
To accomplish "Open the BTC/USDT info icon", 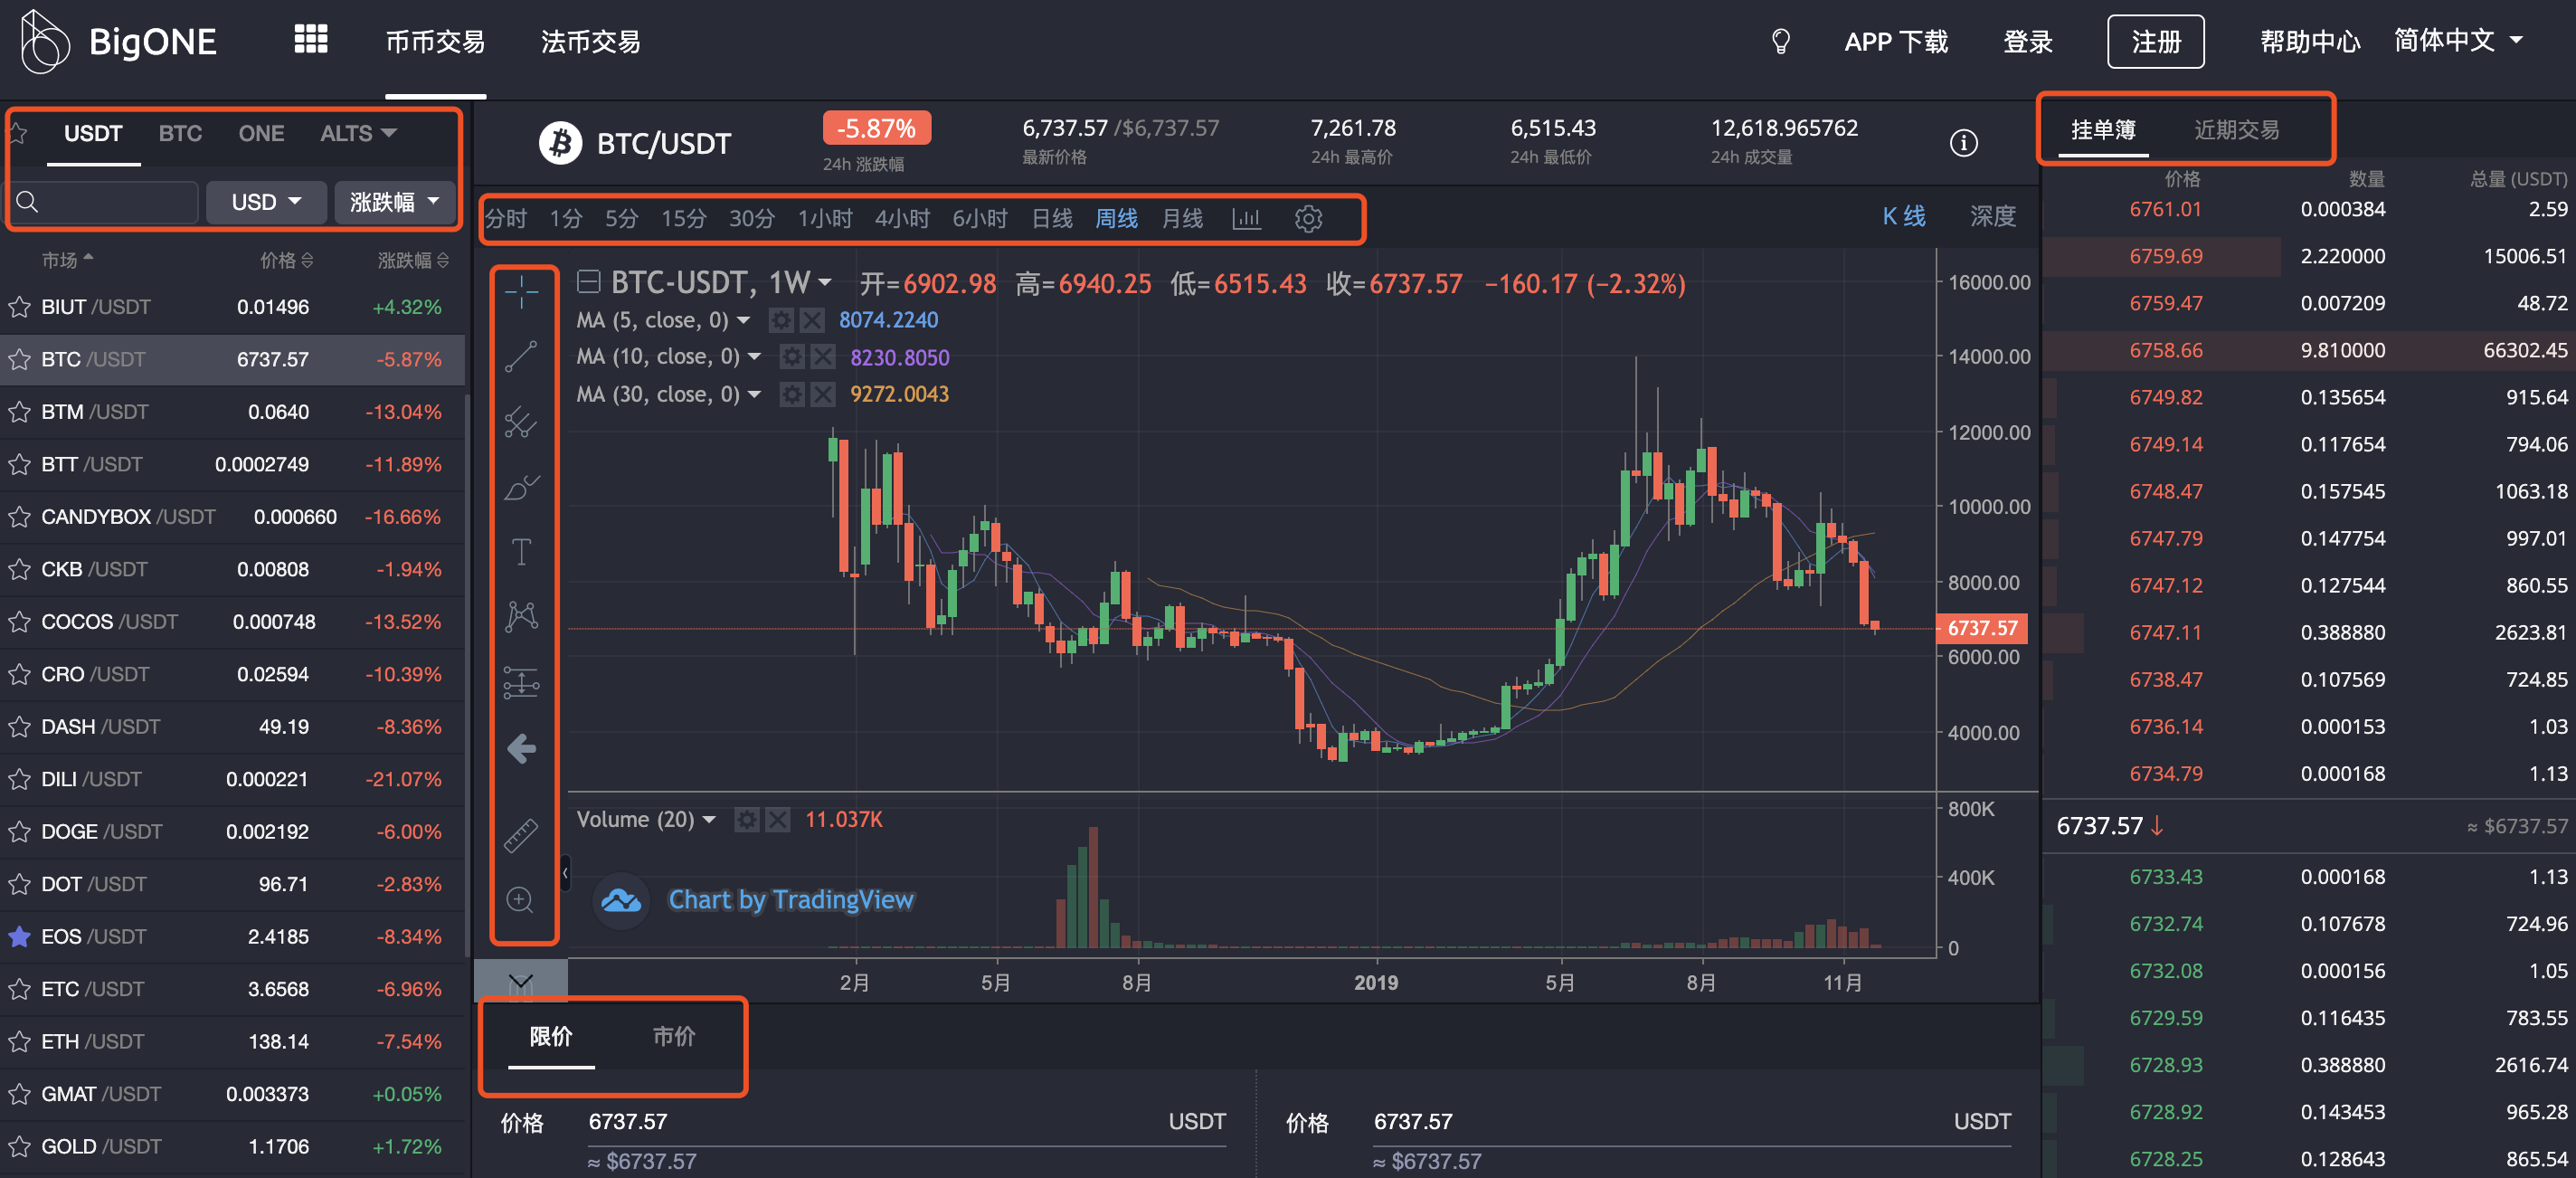I will pos(1963,143).
